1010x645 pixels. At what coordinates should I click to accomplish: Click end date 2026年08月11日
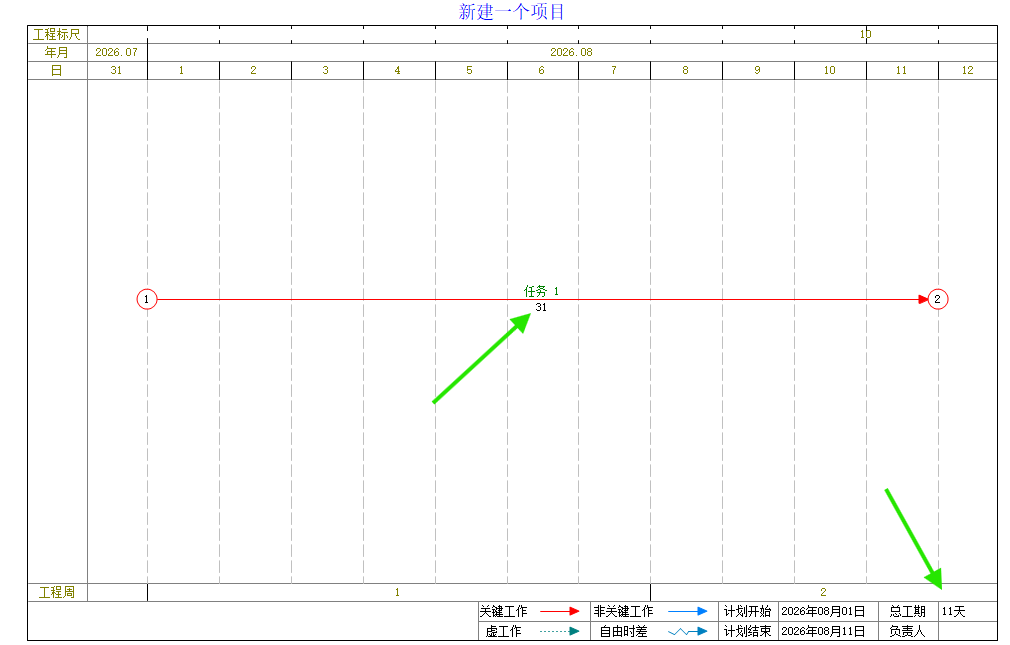(823, 631)
